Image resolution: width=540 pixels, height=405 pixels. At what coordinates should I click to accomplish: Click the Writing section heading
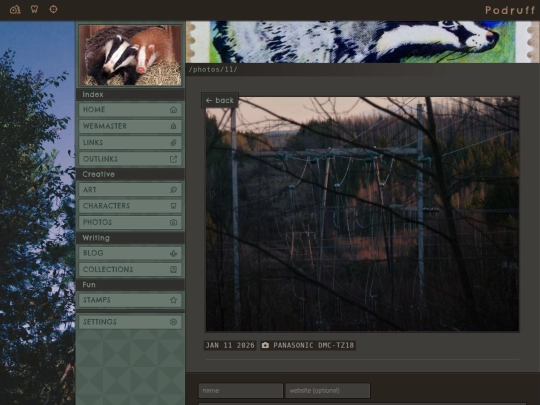click(x=96, y=238)
